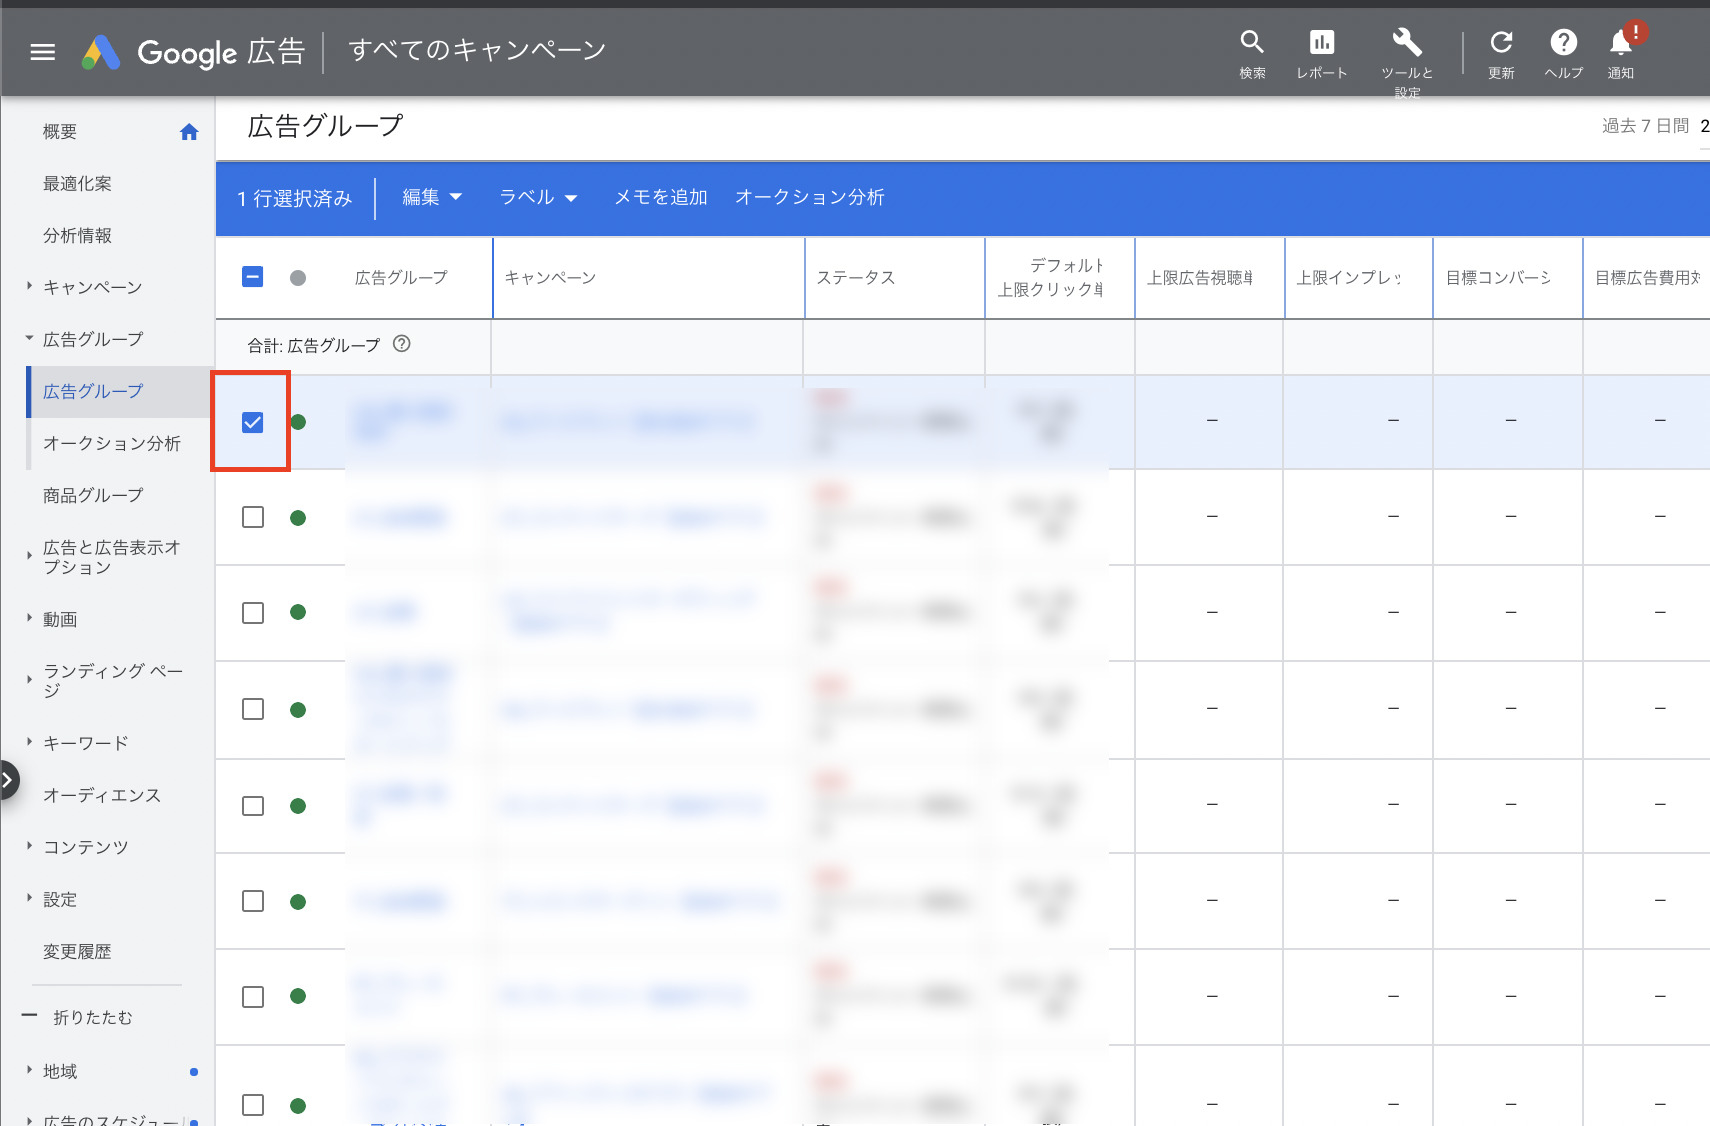
Task: Click the home icon beside 概要
Action: point(189,132)
